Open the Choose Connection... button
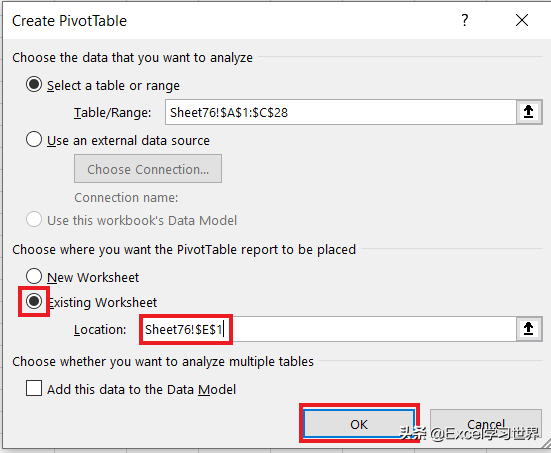Viewport: 551px width, 453px height. click(148, 169)
